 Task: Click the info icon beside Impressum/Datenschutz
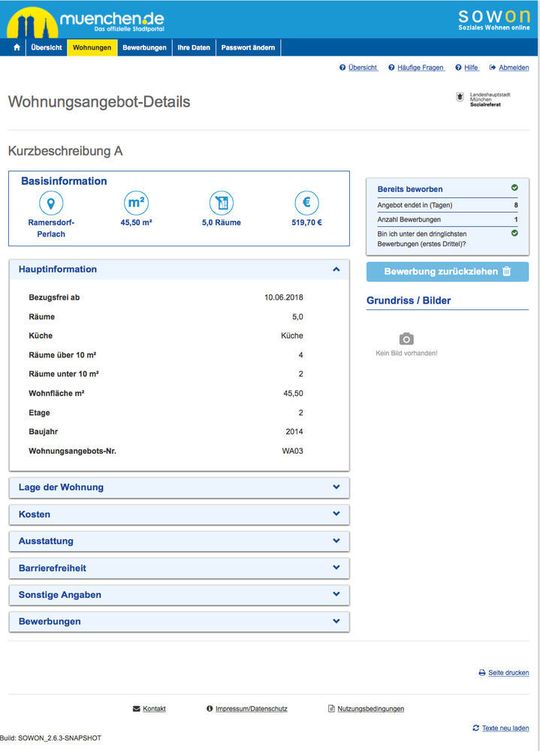point(209,708)
